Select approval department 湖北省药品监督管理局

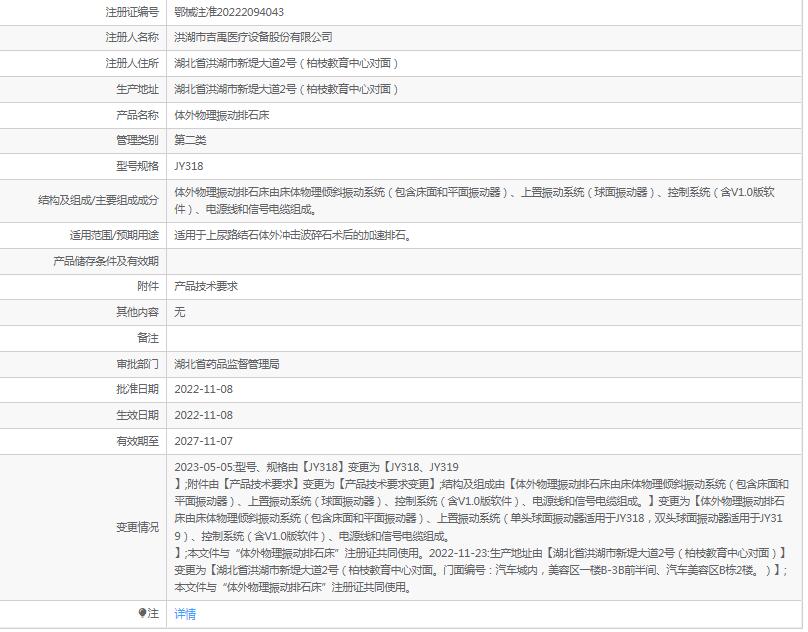tap(227, 364)
